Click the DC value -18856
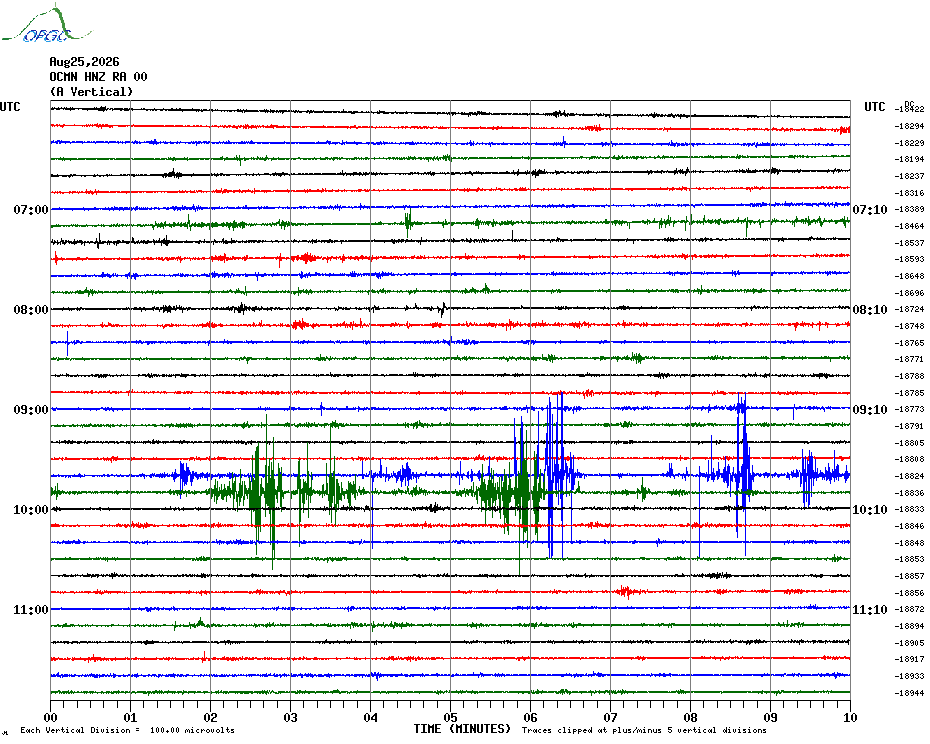Viewport: 930px width, 744px height. [909, 593]
